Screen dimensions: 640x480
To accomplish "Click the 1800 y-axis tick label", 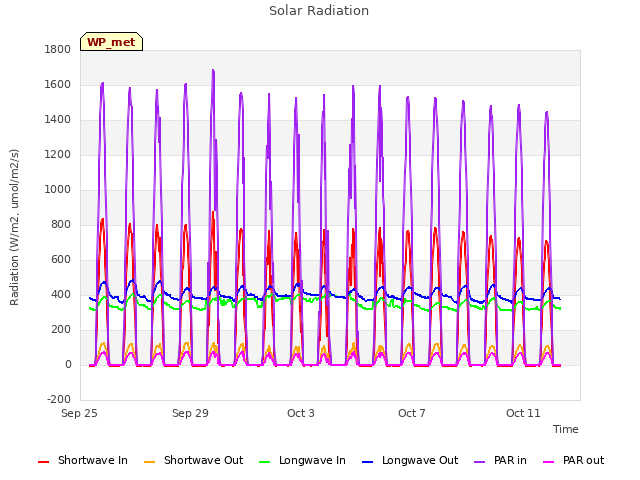I will click(x=58, y=49).
